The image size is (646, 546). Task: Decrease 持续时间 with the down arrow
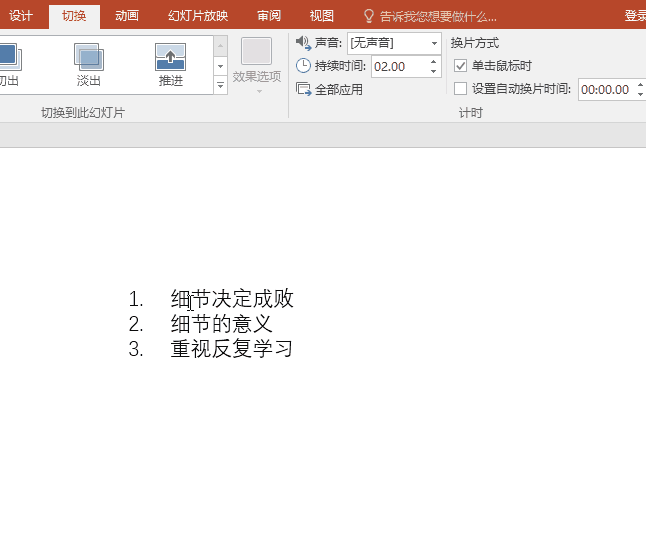click(433, 71)
